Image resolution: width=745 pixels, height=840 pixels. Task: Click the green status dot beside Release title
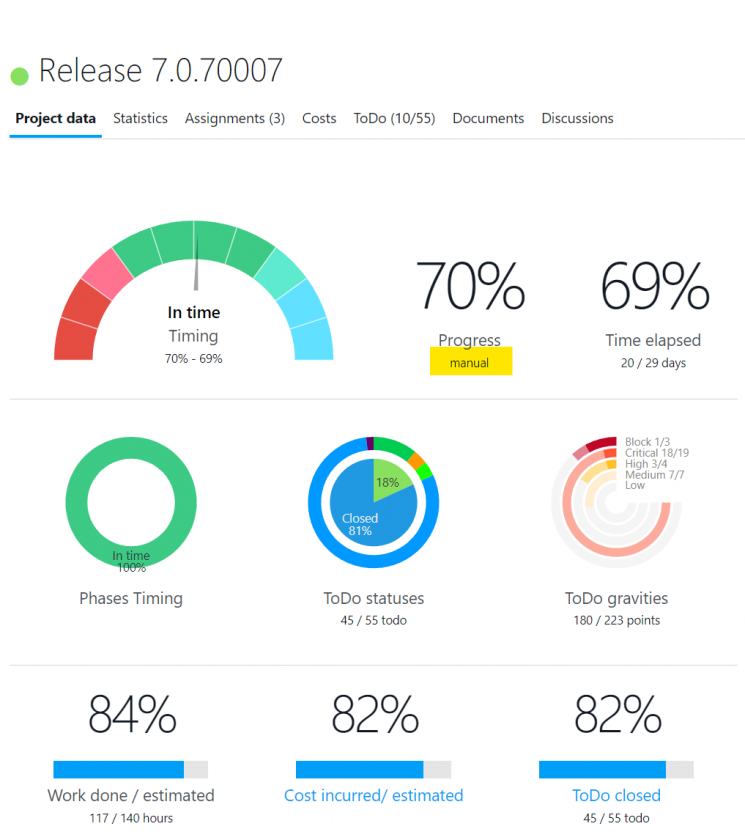coord(19,75)
